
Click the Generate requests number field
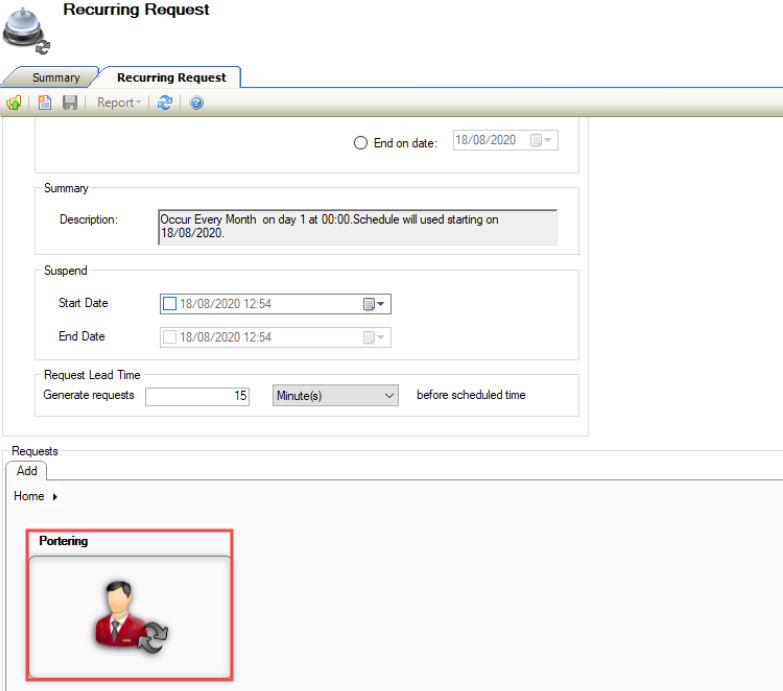tap(197, 396)
